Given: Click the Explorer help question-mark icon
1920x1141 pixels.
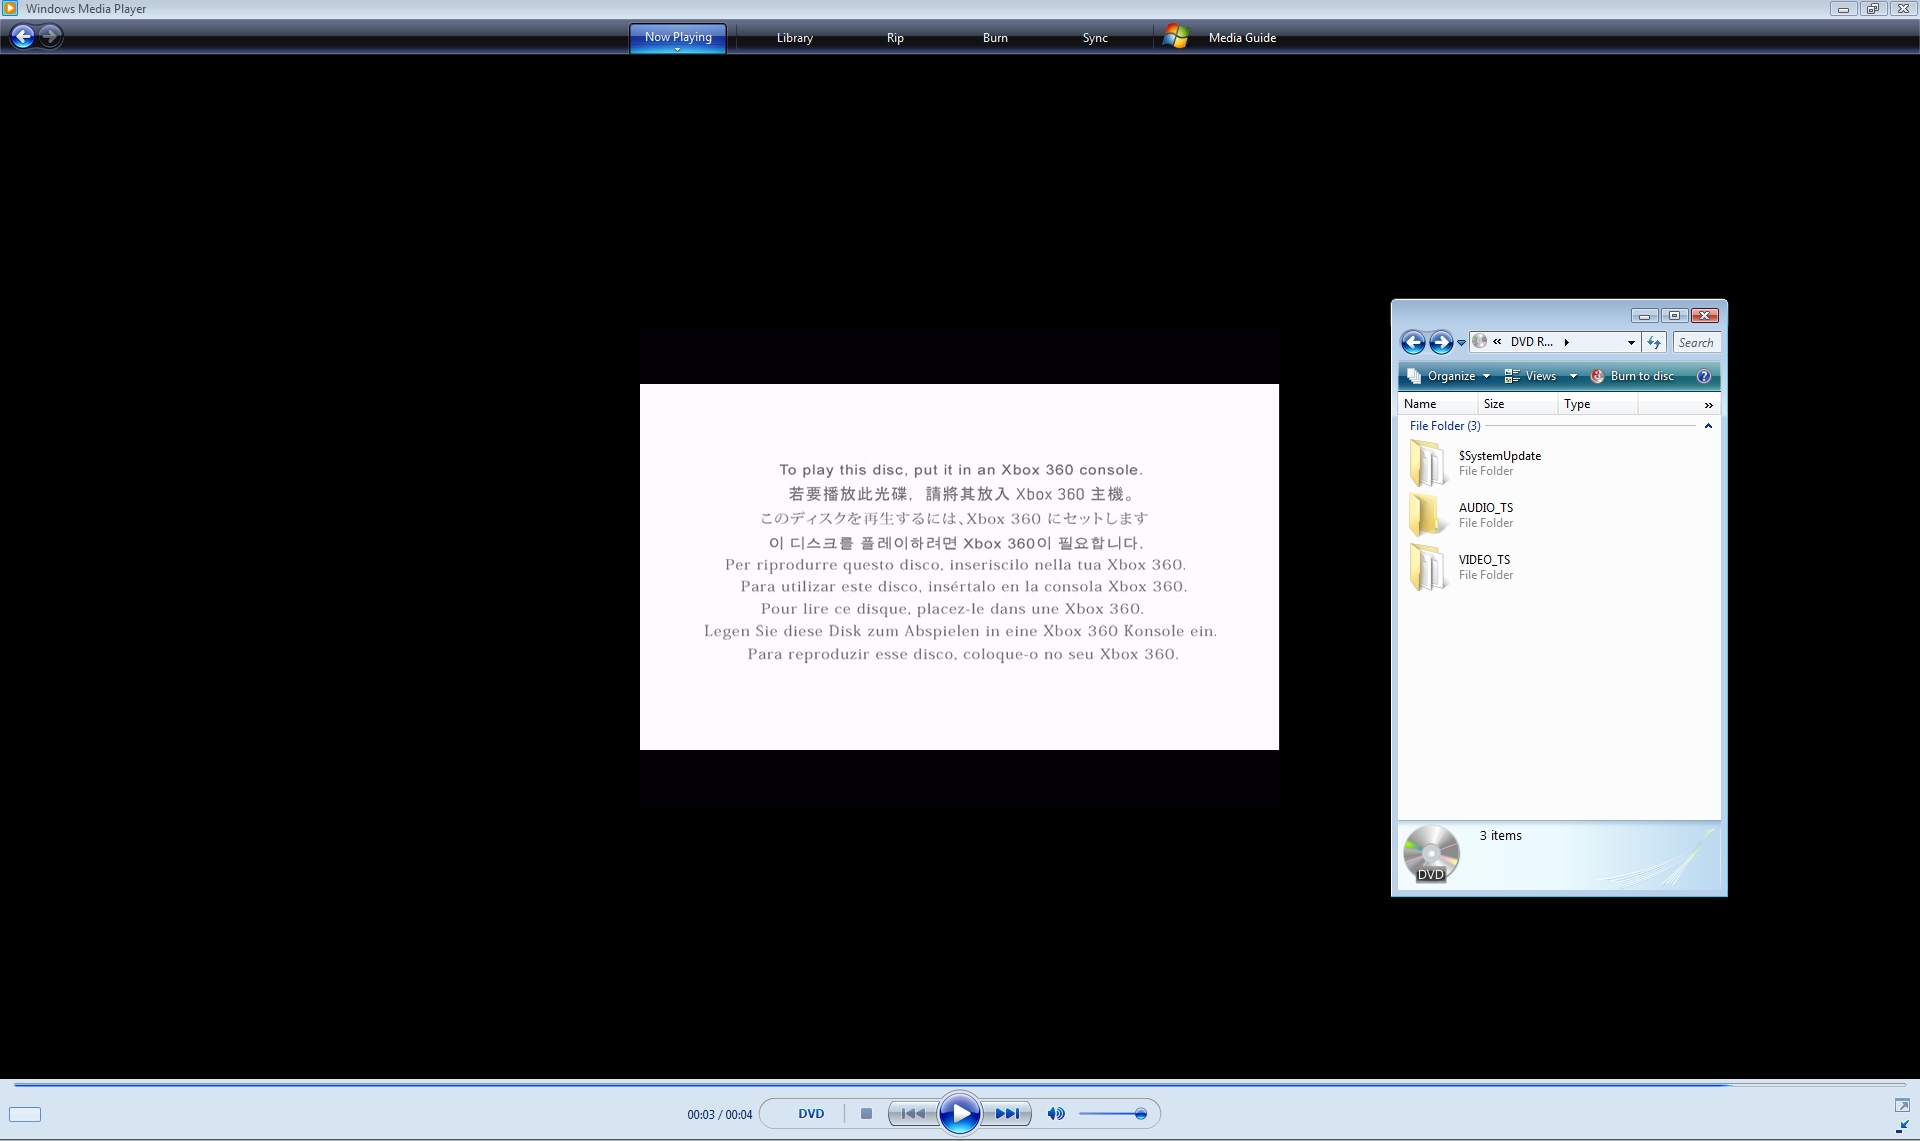Looking at the screenshot, I should click(x=1704, y=376).
